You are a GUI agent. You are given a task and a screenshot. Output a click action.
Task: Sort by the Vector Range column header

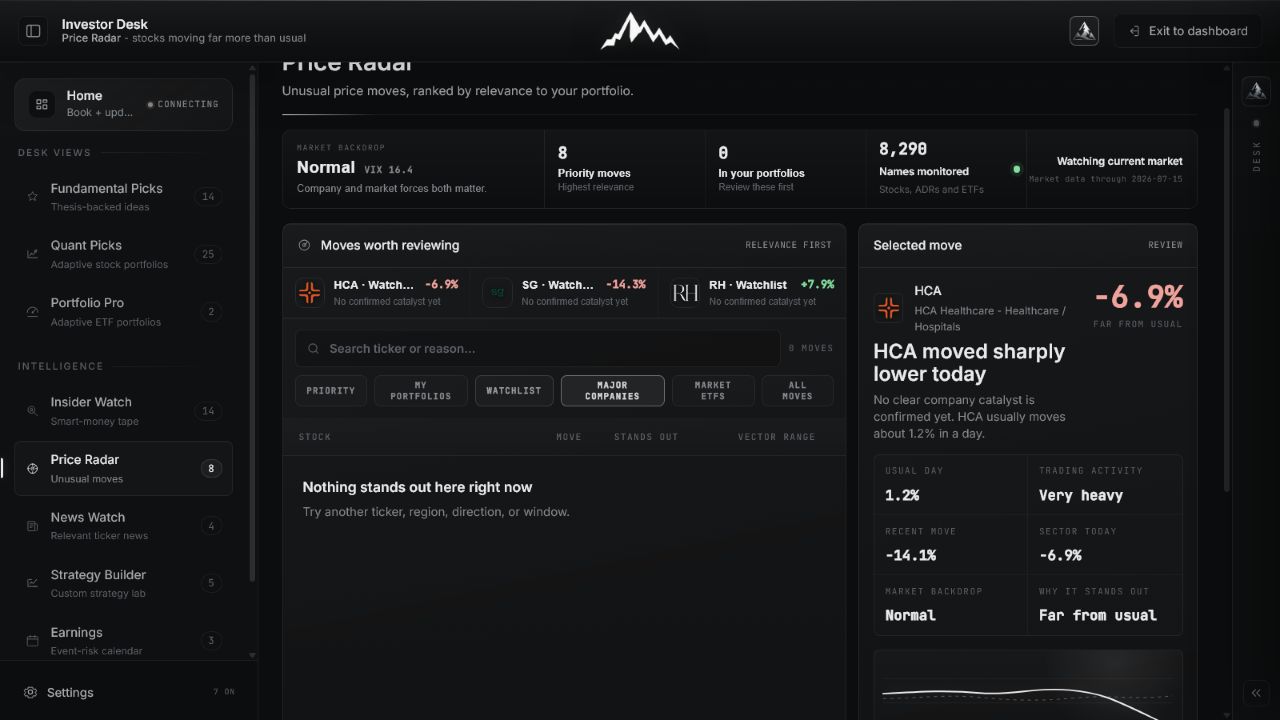coord(777,437)
